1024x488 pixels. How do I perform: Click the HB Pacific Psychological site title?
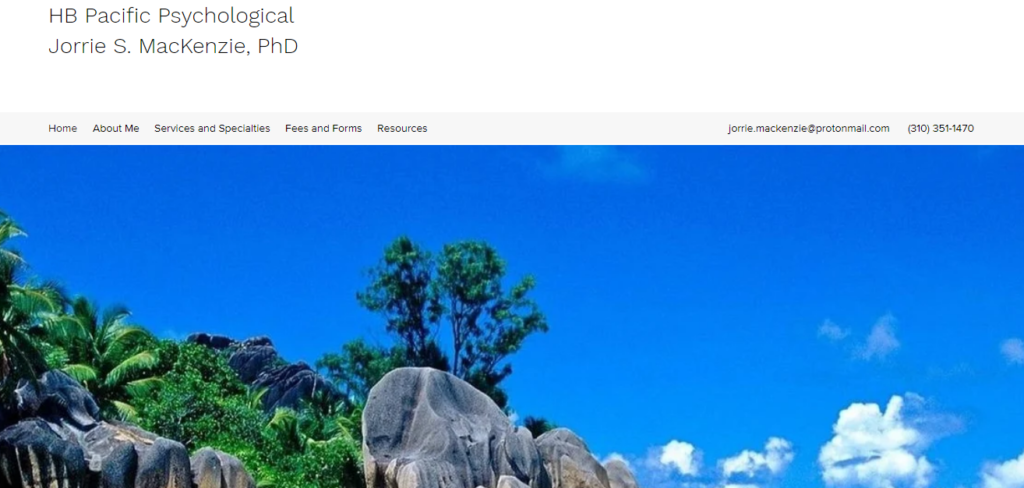coord(171,16)
